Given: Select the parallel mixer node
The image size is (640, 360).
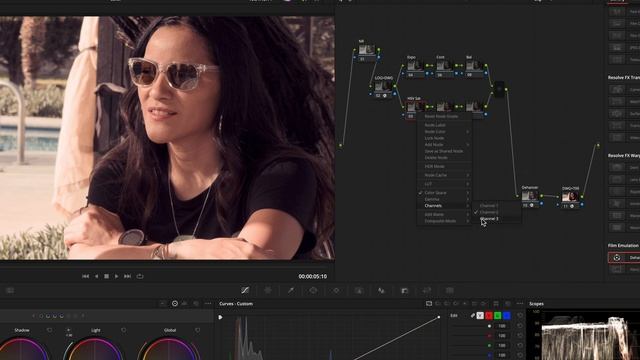Looking at the screenshot, I should click(499, 89).
